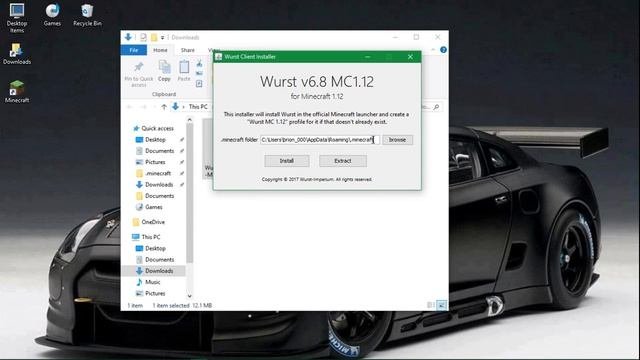The image size is (640, 360).
Task: Select Music under This PC
Action: 148,282
